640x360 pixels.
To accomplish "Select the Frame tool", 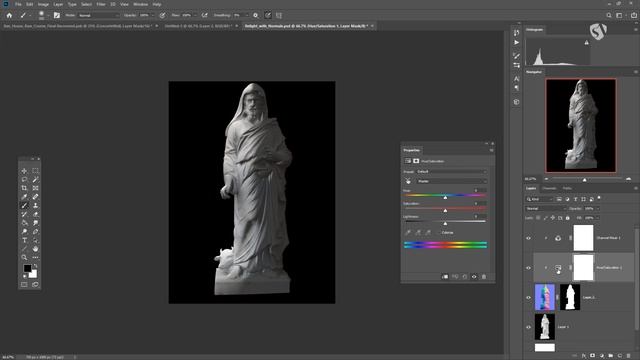I will click(x=36, y=188).
